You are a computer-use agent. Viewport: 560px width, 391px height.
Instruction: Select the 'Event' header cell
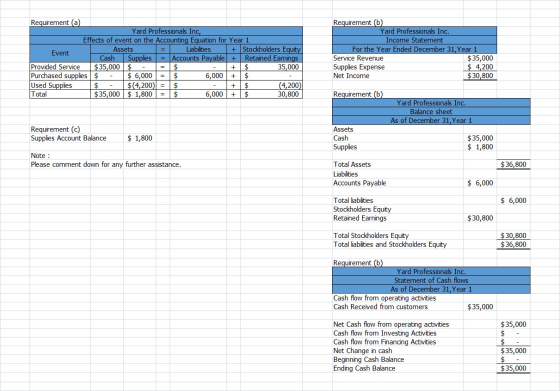(60, 53)
